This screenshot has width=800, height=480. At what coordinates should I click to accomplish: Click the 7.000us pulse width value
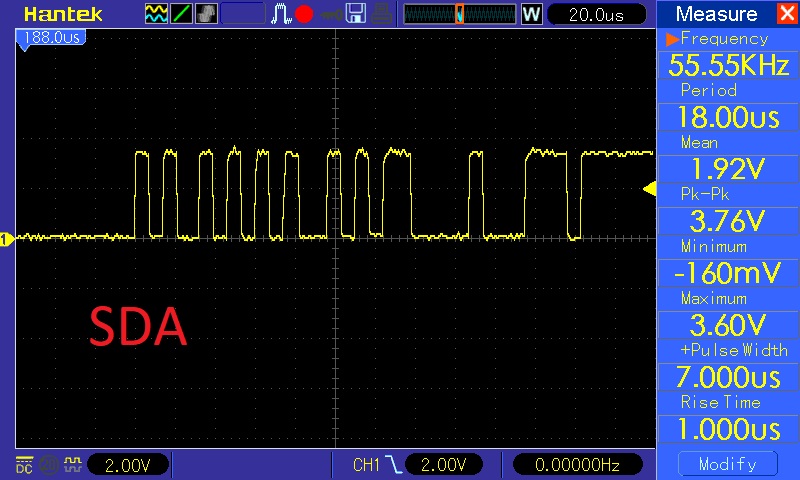coord(728,377)
